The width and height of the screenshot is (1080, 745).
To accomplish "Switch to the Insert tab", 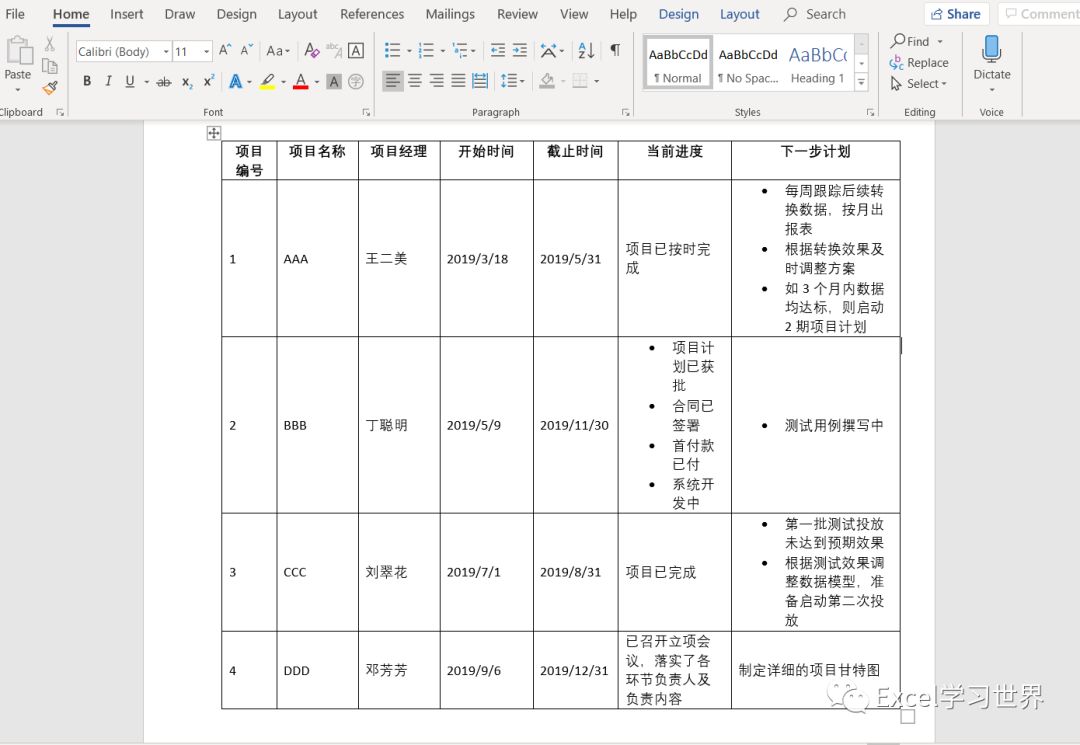I will [x=127, y=14].
